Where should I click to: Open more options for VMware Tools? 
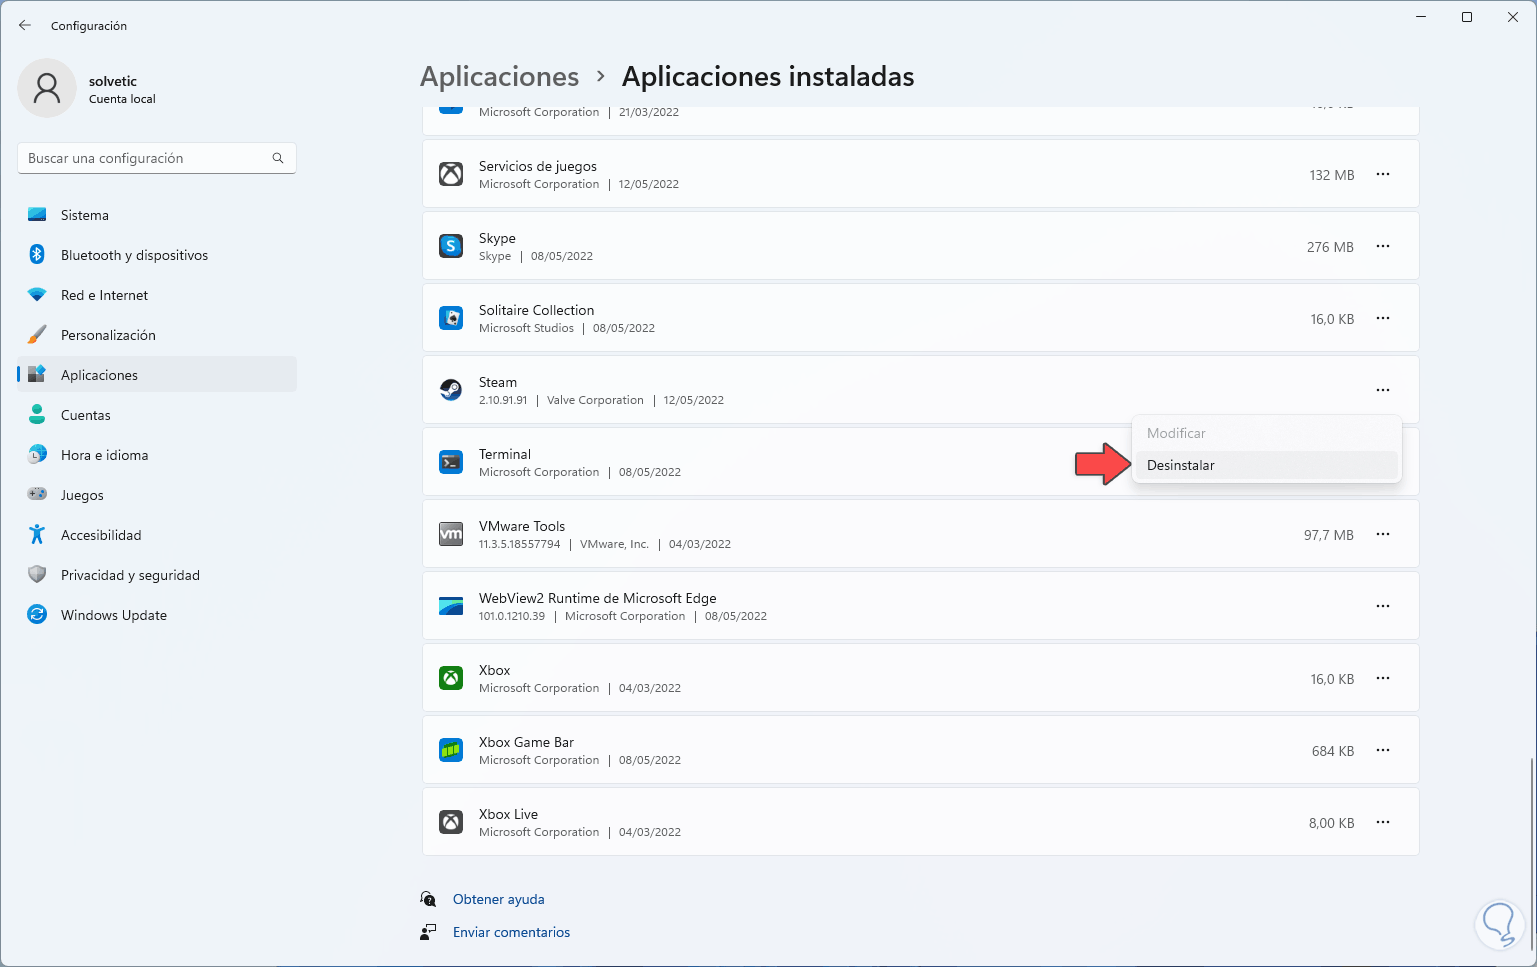[x=1383, y=534]
